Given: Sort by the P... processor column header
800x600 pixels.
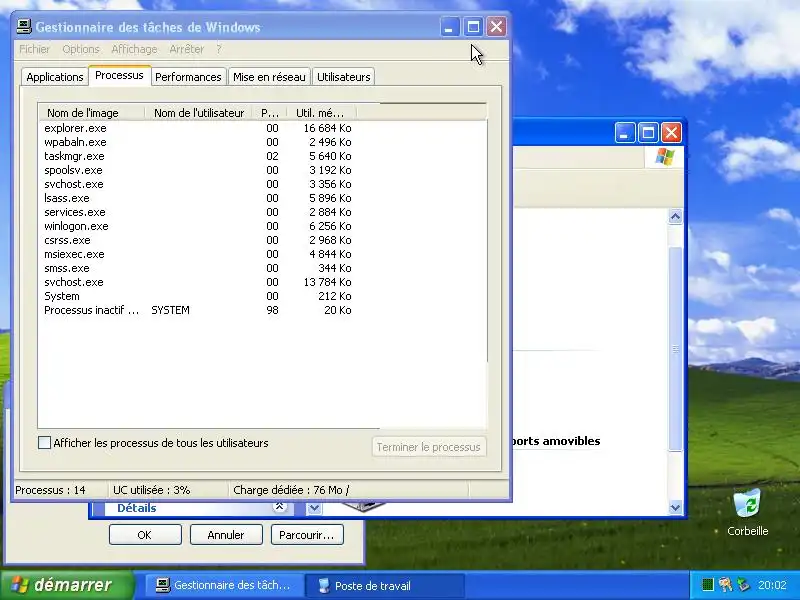Looking at the screenshot, I should 270,113.
